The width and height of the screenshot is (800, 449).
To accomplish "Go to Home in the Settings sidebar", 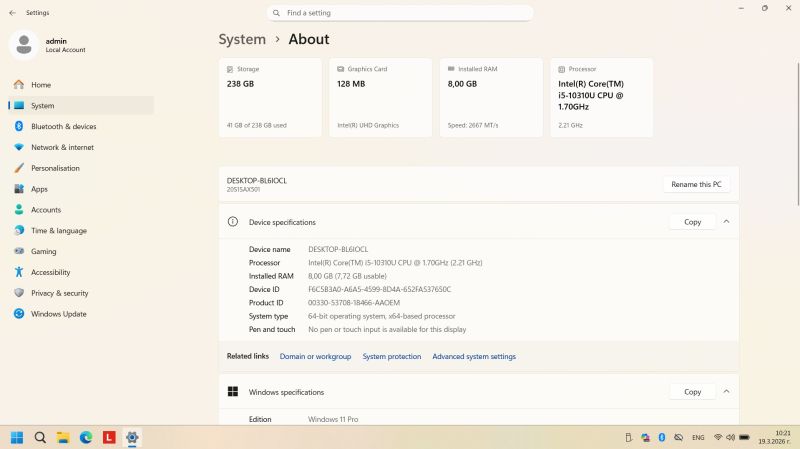I will point(41,85).
